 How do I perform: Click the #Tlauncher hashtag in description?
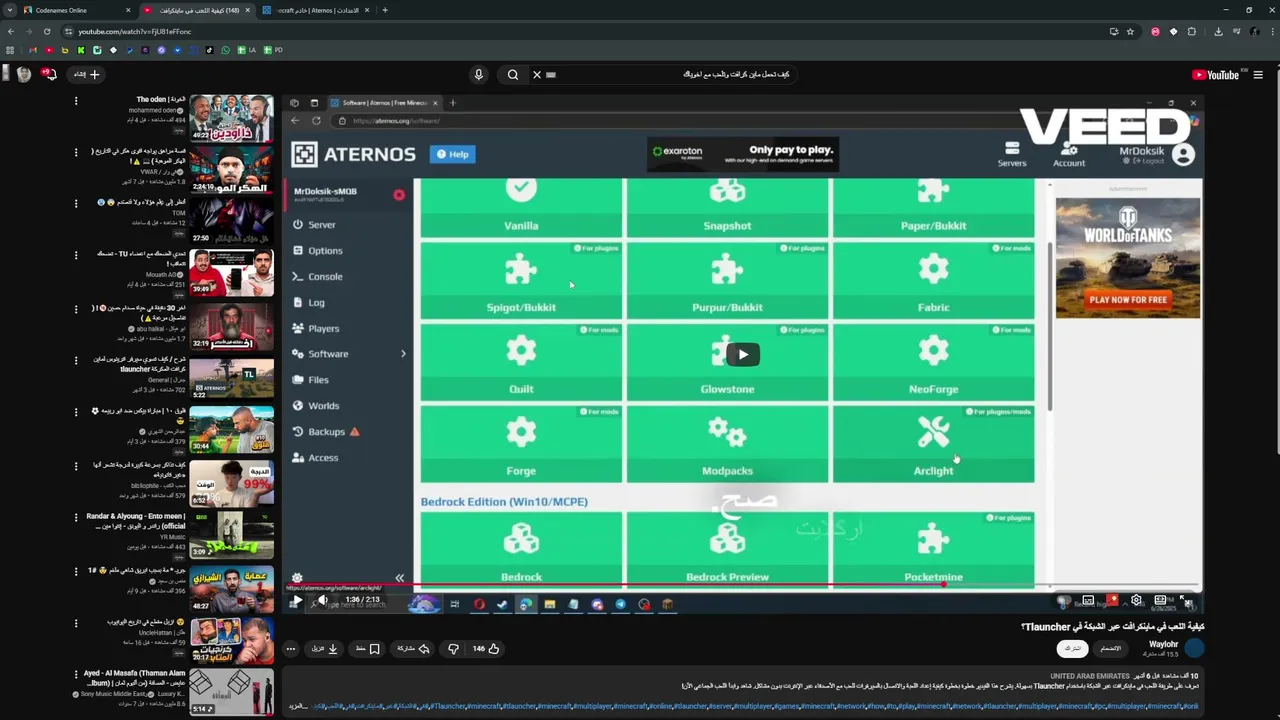(448, 706)
